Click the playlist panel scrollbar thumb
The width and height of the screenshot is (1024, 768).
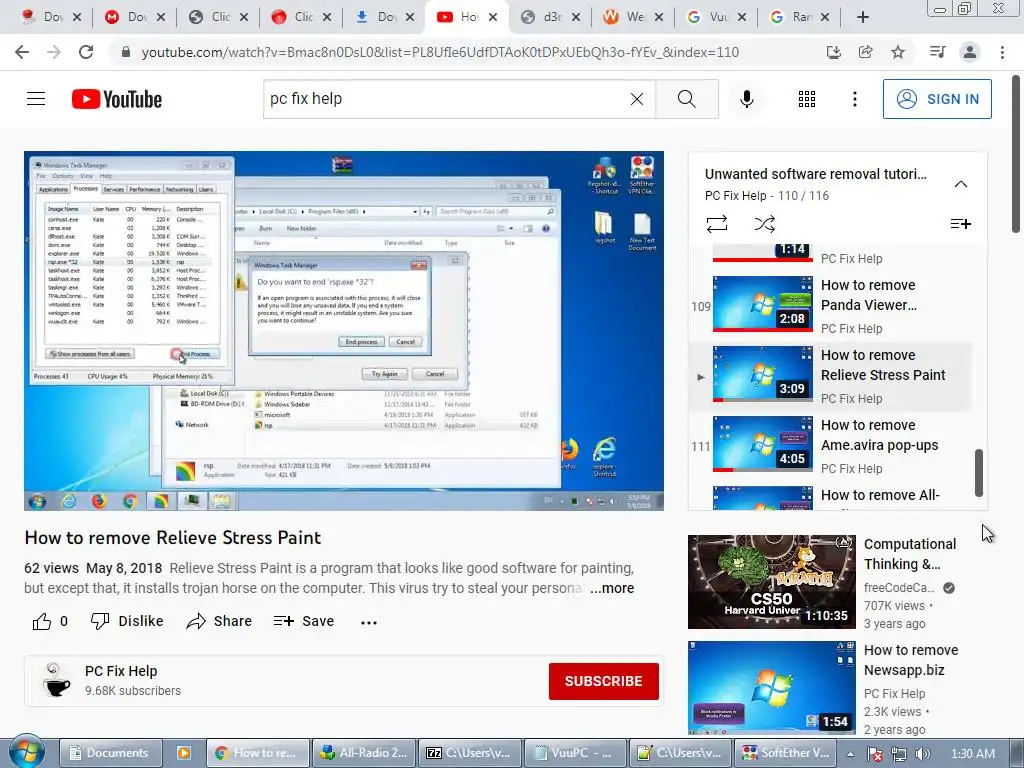pyautogui.click(x=978, y=473)
